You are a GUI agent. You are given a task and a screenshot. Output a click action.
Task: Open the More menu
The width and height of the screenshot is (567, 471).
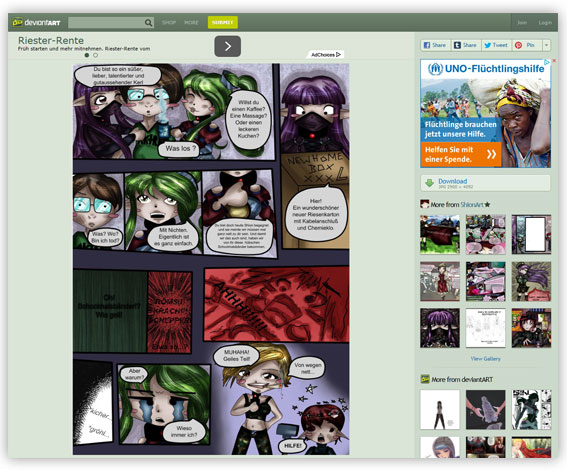coord(191,22)
